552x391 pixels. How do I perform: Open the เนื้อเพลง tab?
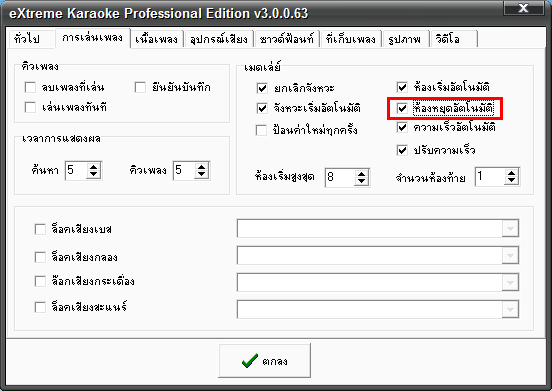157,39
